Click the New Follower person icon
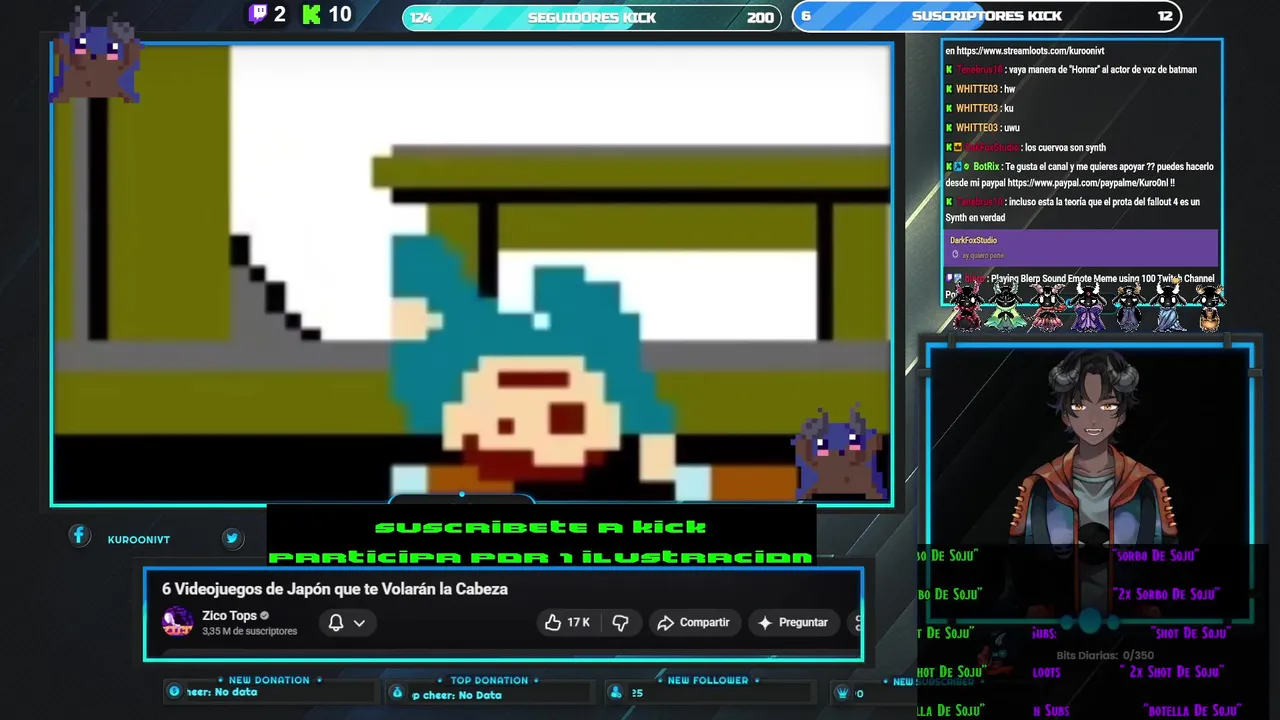 click(x=615, y=692)
